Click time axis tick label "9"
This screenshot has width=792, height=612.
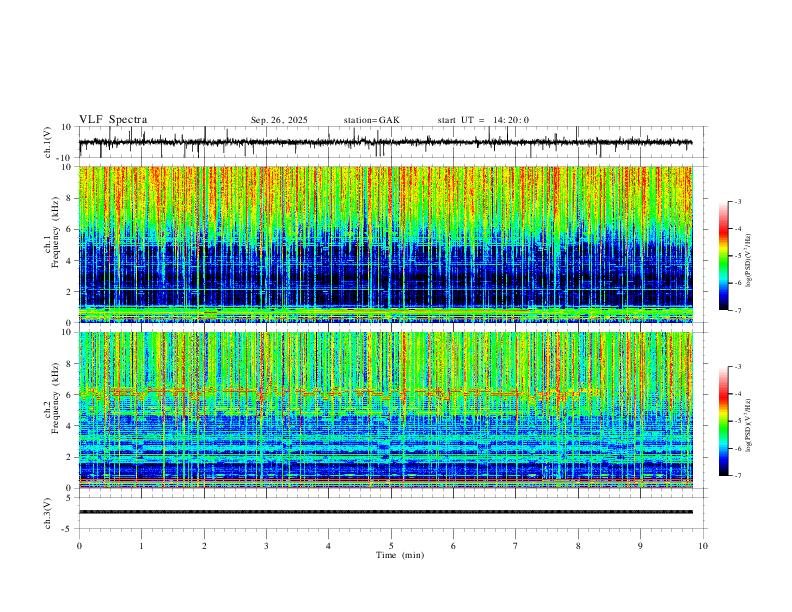640,546
